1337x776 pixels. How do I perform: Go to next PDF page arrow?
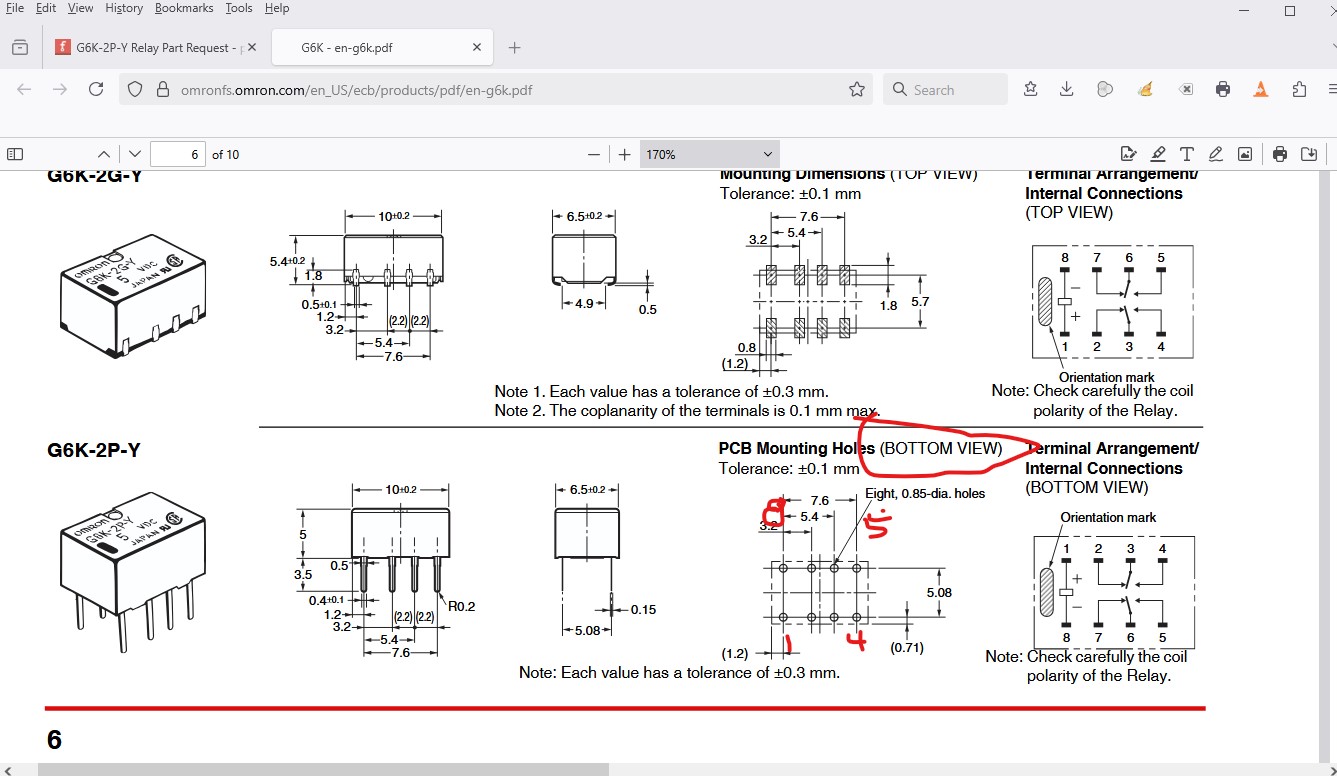pyautogui.click(x=135, y=154)
